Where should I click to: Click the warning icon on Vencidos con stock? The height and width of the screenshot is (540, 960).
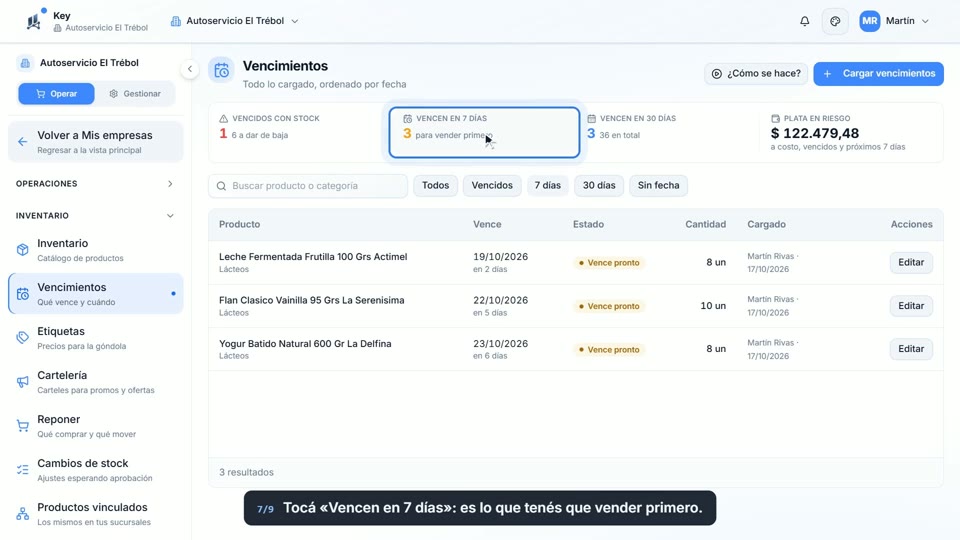click(223, 118)
